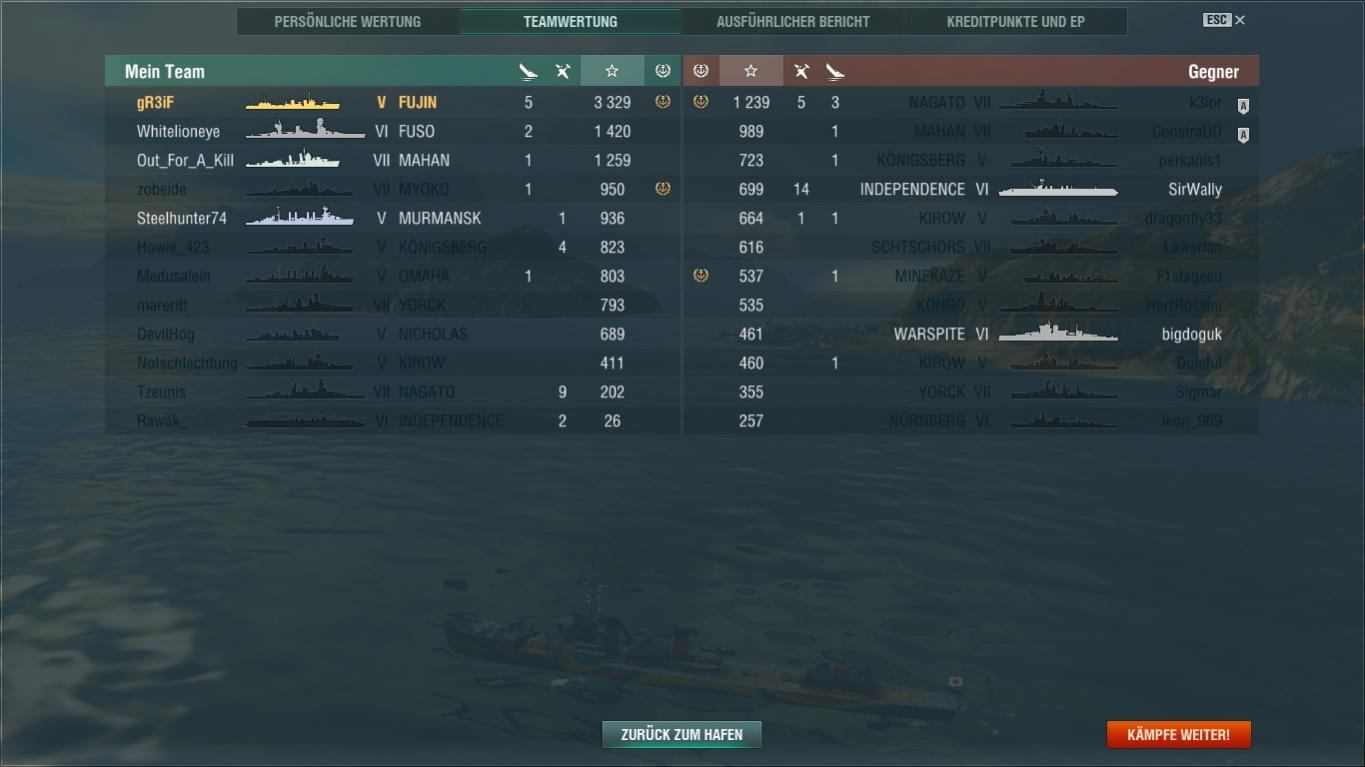Screen dimensions: 1365x767
Task: Open the Persönliche Wertung tab
Action: tap(348, 21)
